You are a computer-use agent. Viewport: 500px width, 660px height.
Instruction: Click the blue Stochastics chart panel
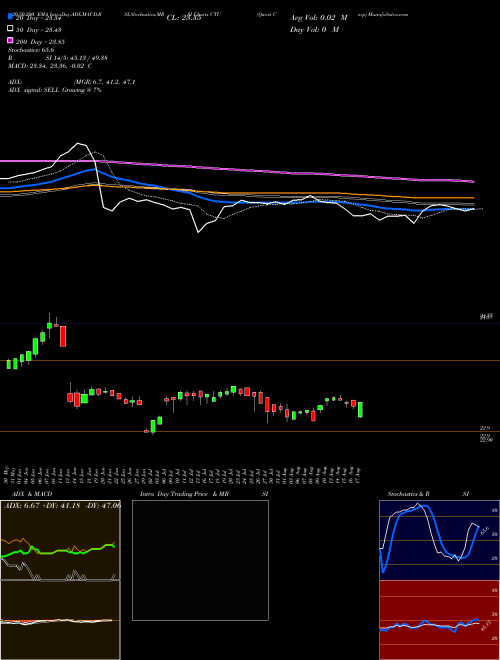point(439,540)
